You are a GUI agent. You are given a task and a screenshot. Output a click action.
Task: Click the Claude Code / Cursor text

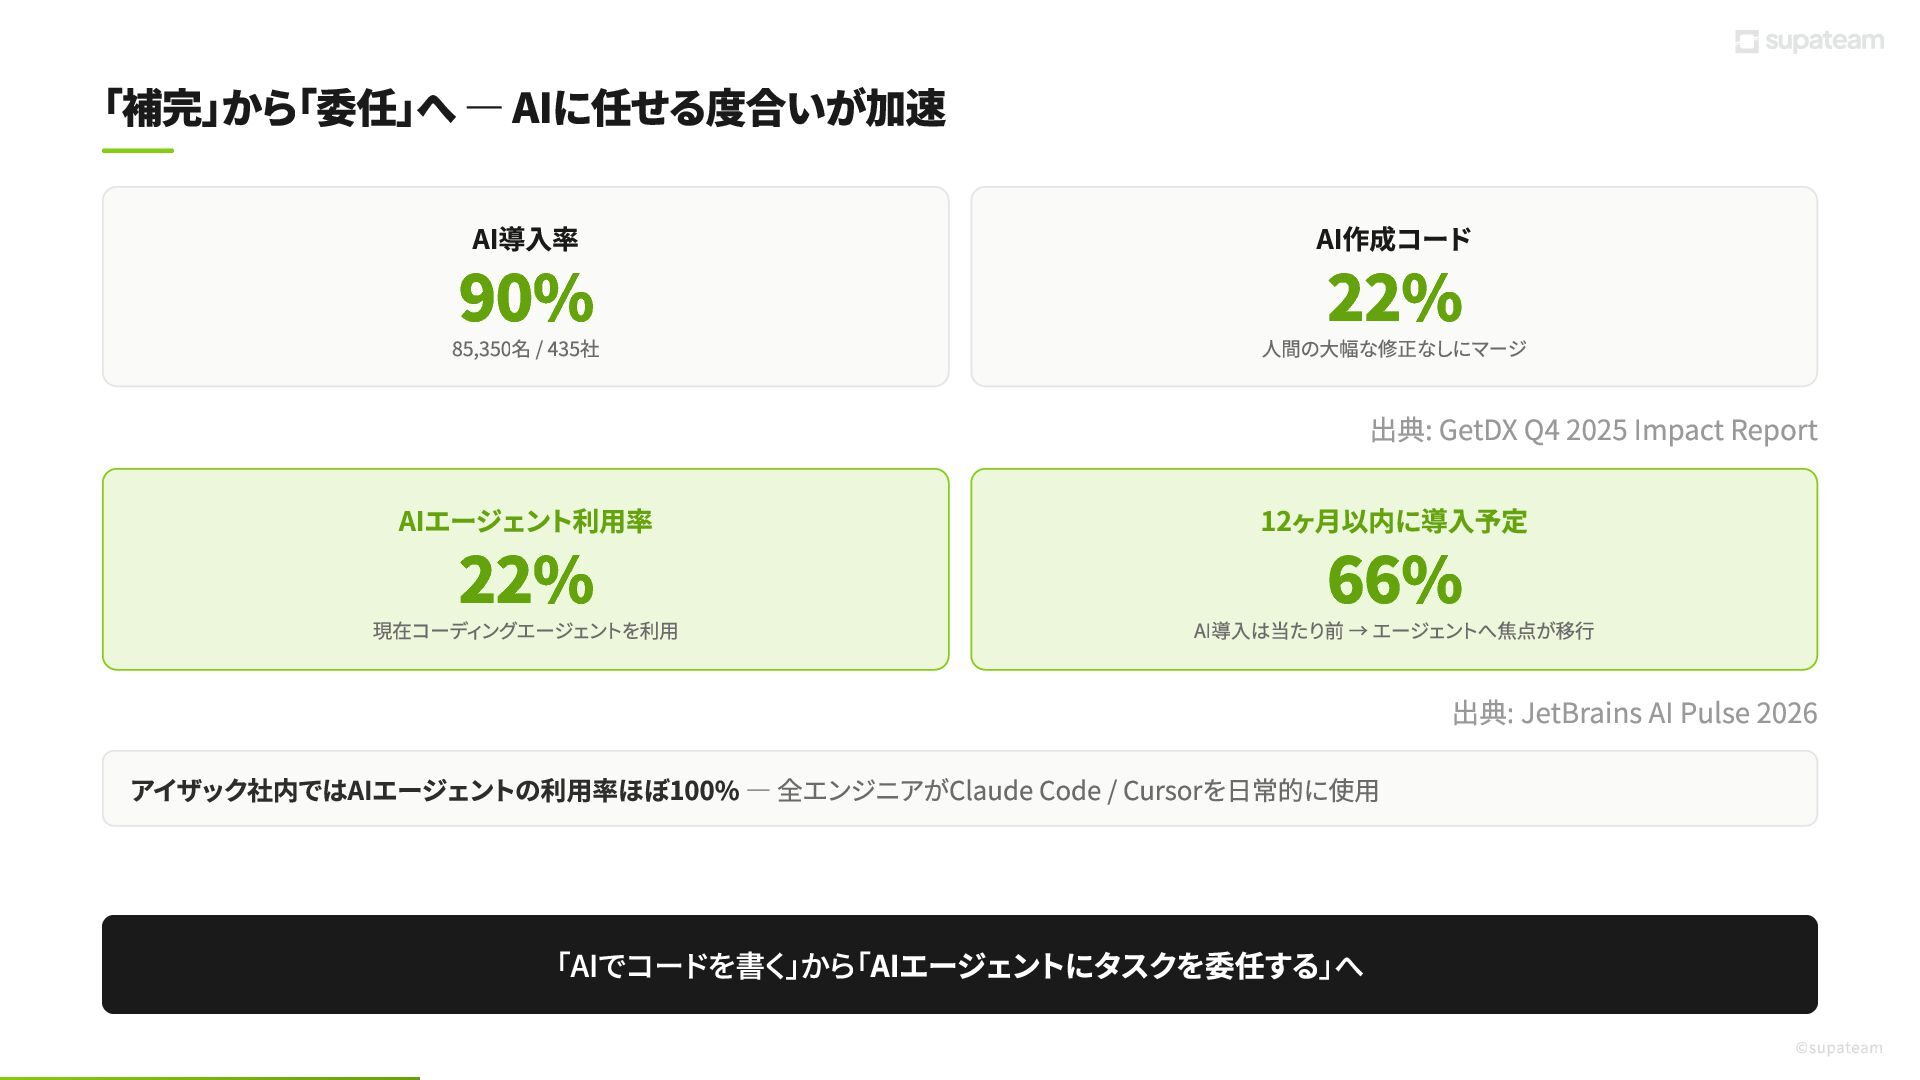(x=1074, y=790)
